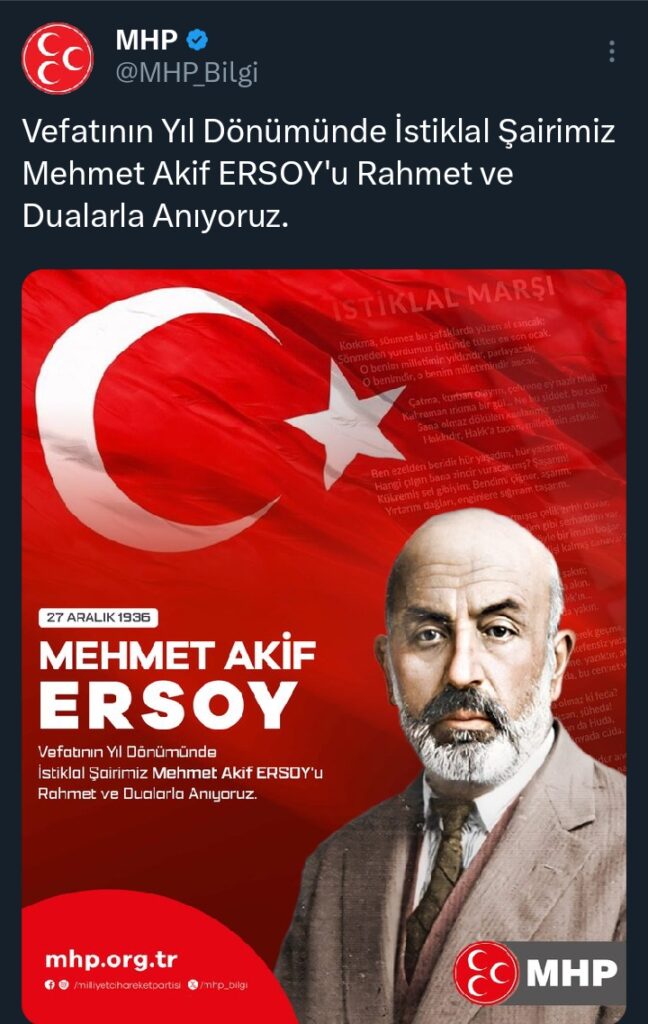Image resolution: width=648 pixels, height=1024 pixels.
Task: Click the tweet text about Mehmet Akif ERSOY
Action: pos(319,174)
